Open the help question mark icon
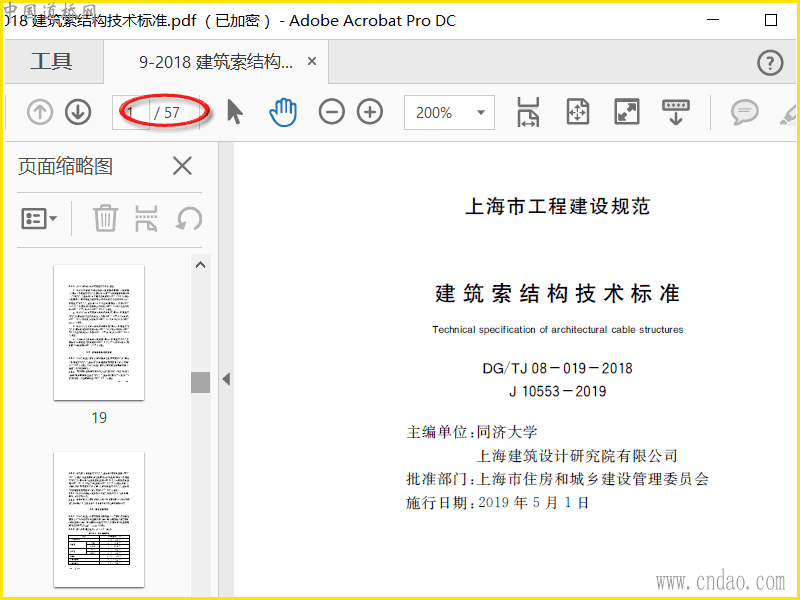The image size is (800, 600). click(x=770, y=63)
